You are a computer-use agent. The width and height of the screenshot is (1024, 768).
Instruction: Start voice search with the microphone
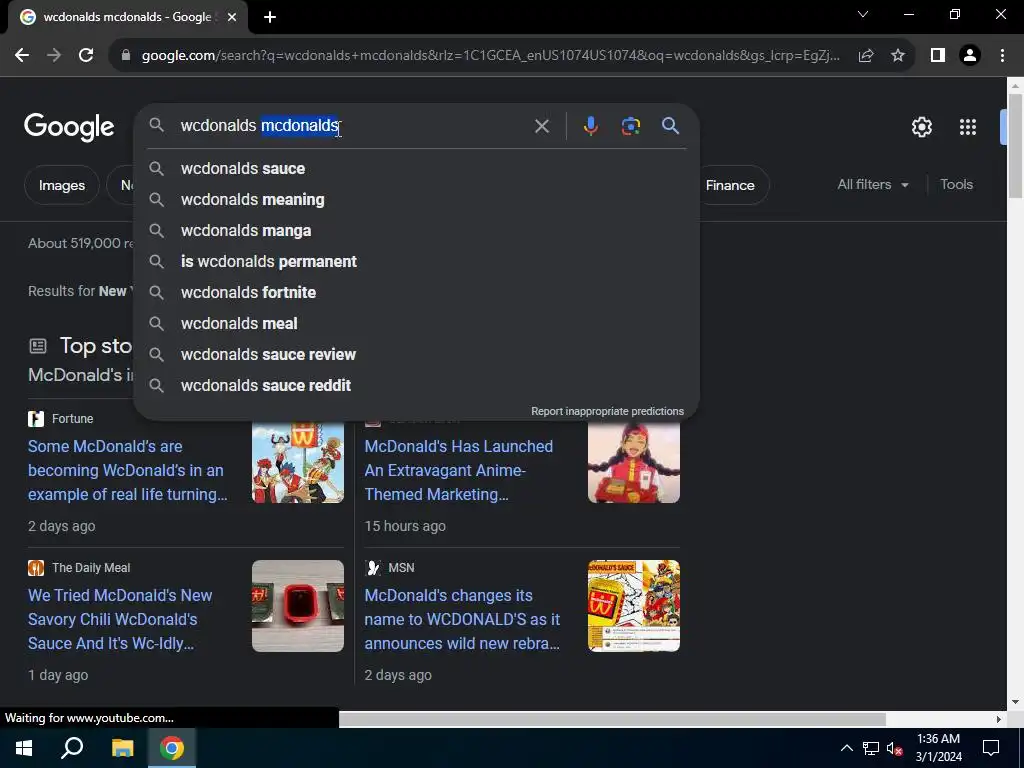coord(590,126)
